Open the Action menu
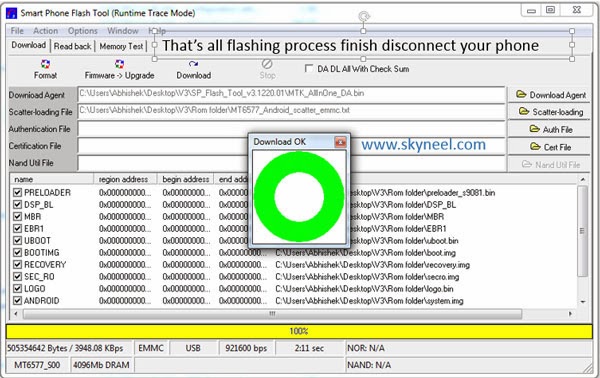600x378 pixels. pyautogui.click(x=46, y=31)
